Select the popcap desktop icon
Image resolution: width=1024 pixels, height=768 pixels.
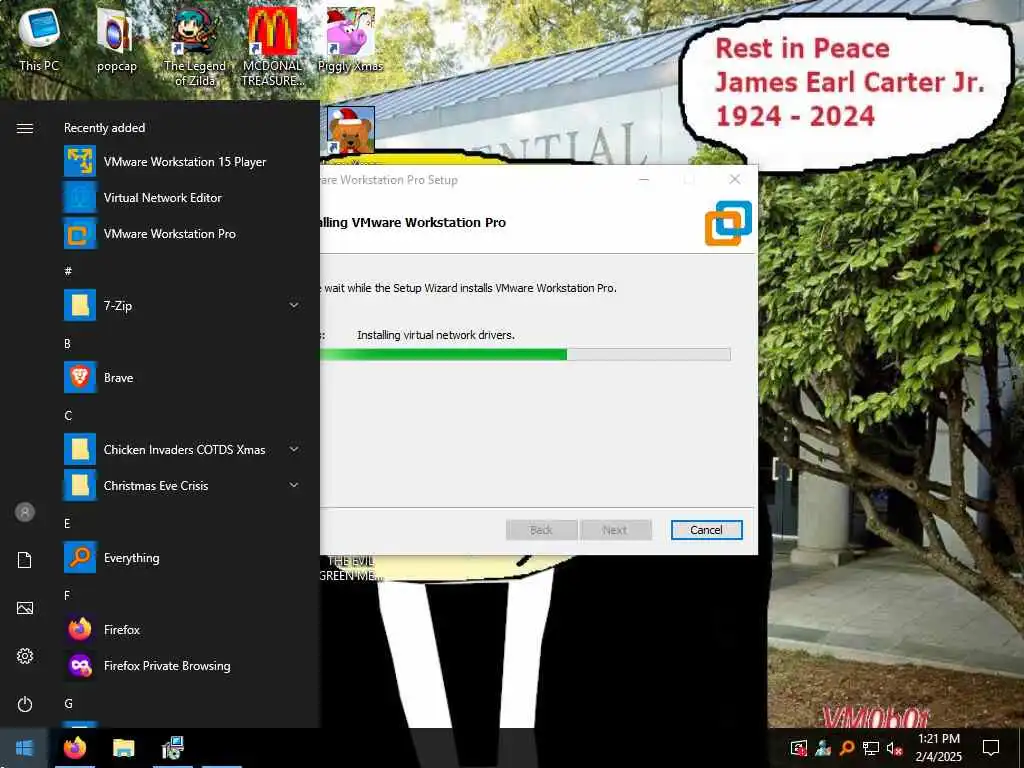click(x=116, y=40)
